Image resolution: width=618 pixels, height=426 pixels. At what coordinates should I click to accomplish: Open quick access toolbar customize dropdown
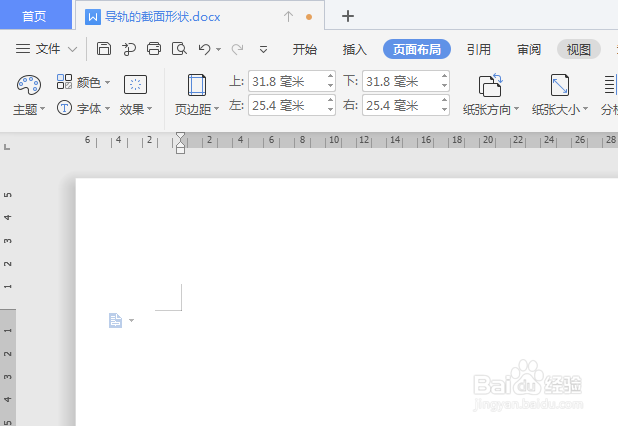click(263, 50)
